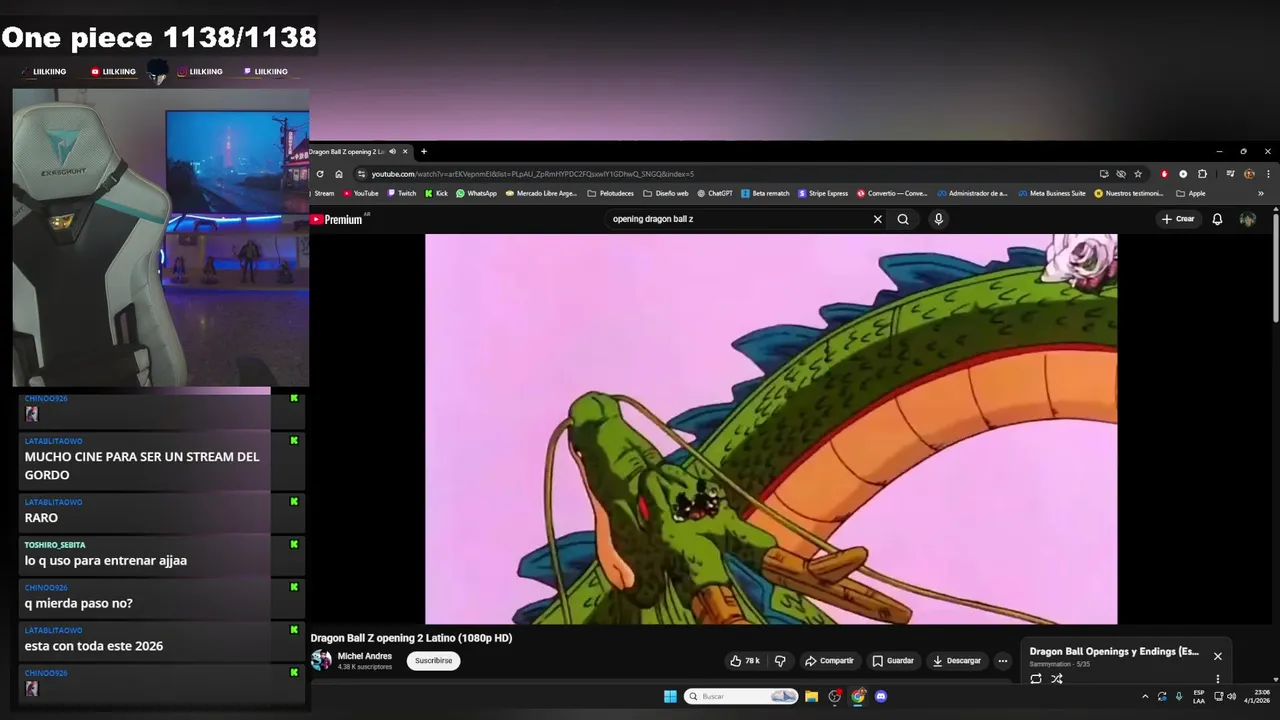The width and height of the screenshot is (1280, 720).
Task: Click Guardar to save the video
Action: (893, 661)
